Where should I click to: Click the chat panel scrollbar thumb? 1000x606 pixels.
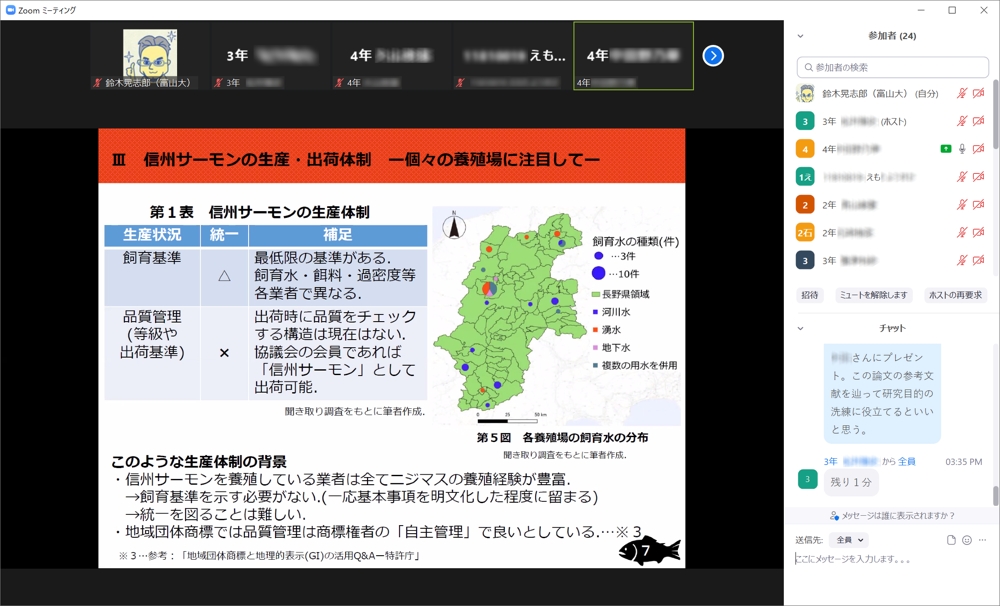(996, 496)
